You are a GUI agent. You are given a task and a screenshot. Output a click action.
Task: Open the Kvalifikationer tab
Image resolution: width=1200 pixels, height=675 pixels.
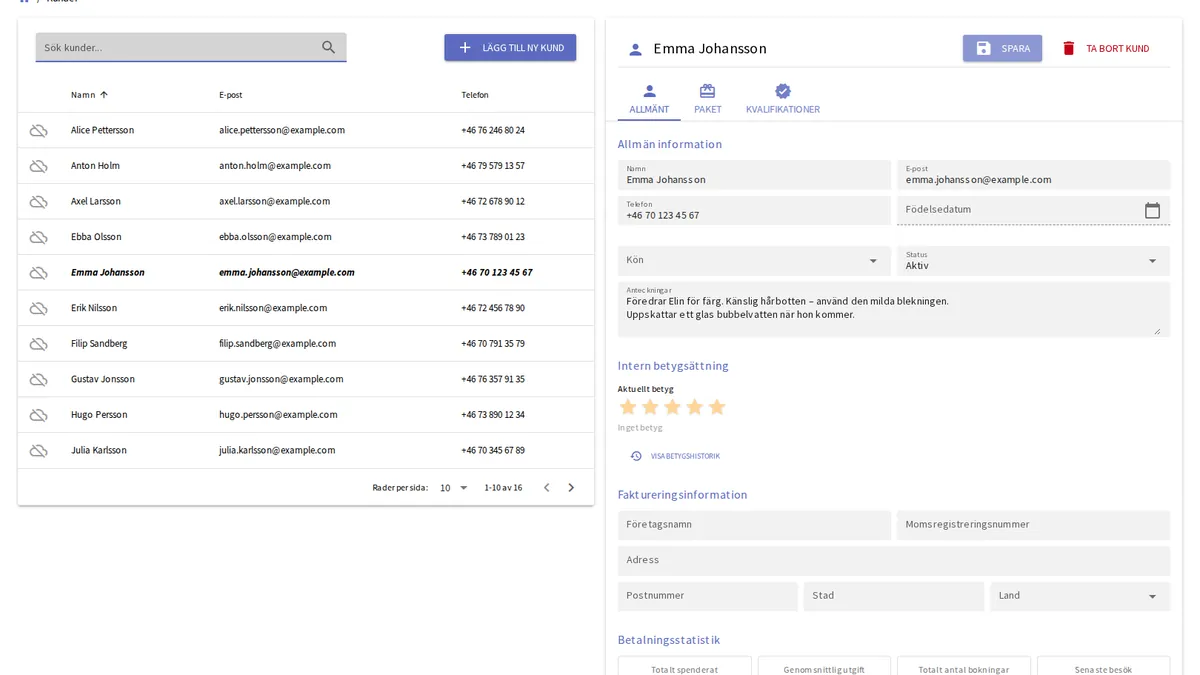(783, 100)
